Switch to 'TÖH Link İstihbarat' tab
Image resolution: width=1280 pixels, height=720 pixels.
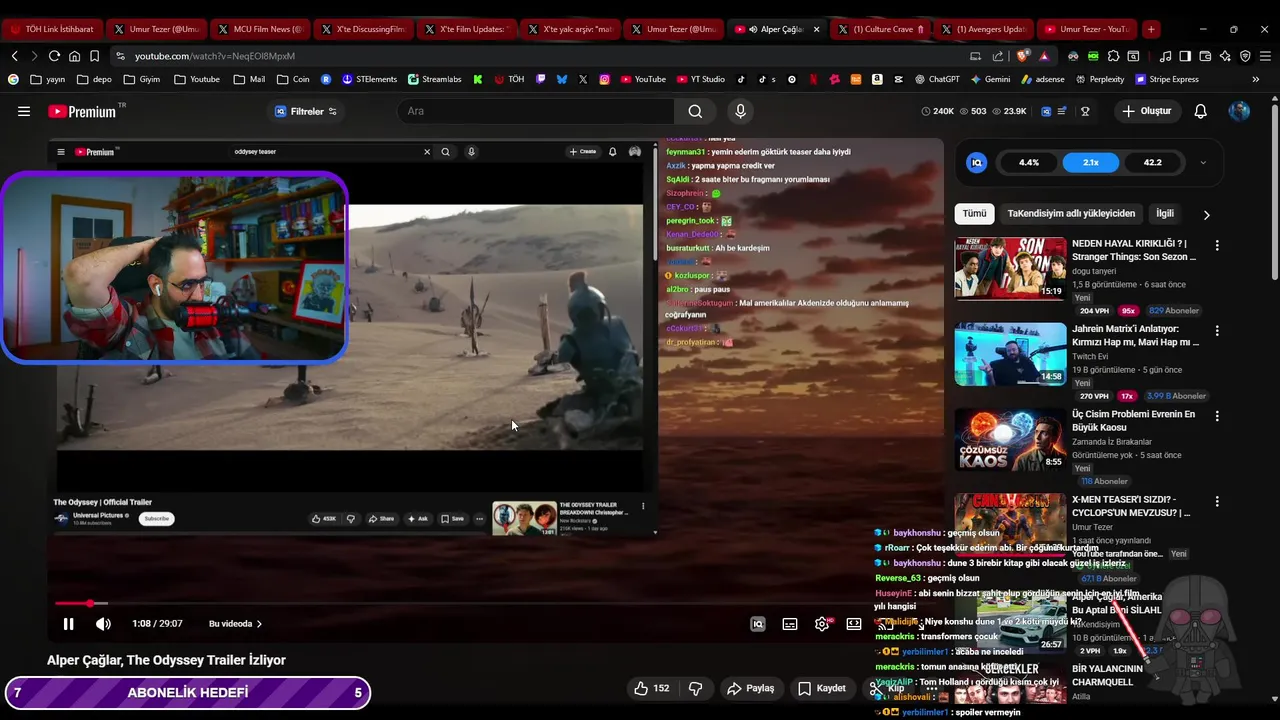(x=52, y=29)
